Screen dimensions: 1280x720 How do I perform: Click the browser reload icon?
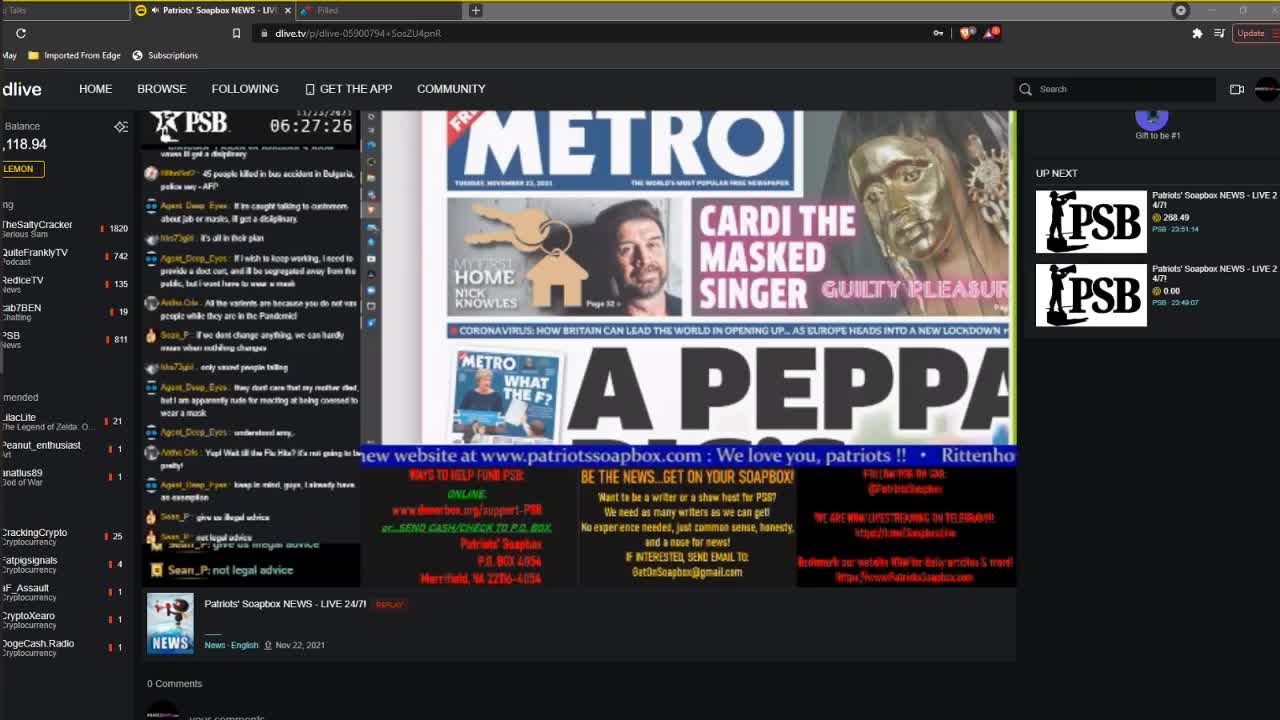(21, 33)
